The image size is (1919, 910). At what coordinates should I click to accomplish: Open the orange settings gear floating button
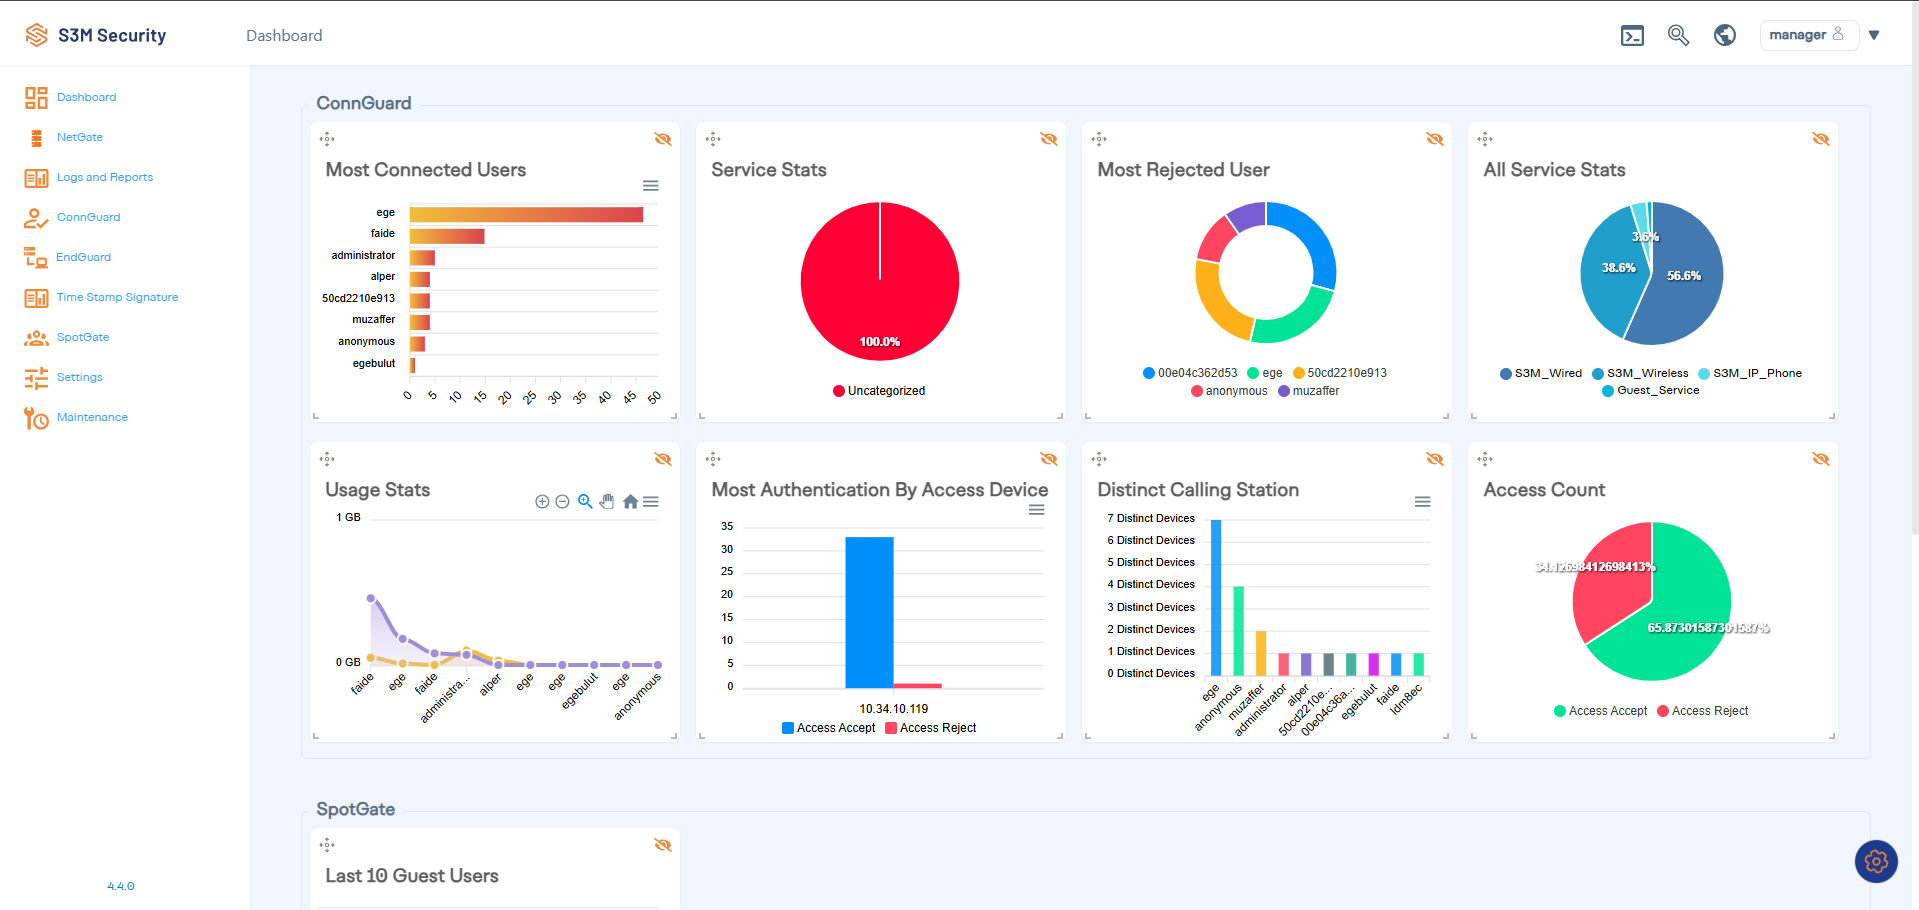tap(1876, 861)
